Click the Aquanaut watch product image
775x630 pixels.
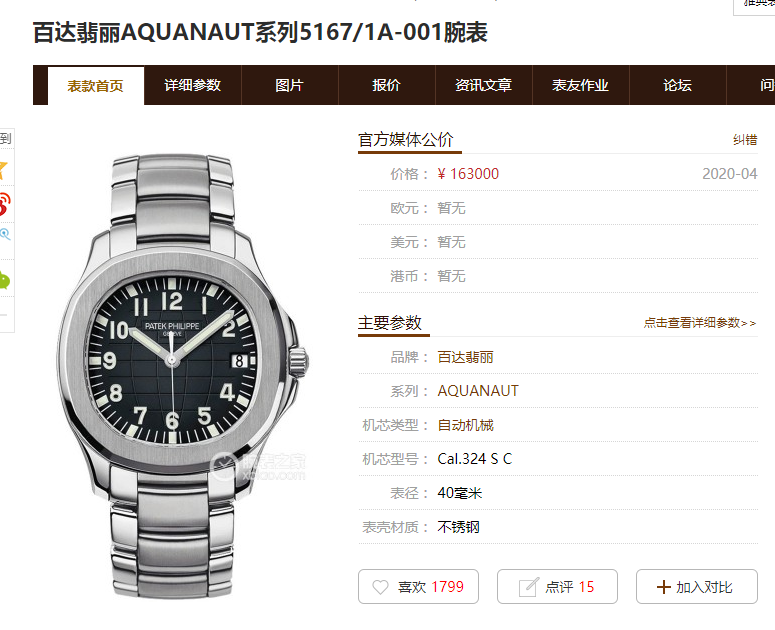coord(183,376)
